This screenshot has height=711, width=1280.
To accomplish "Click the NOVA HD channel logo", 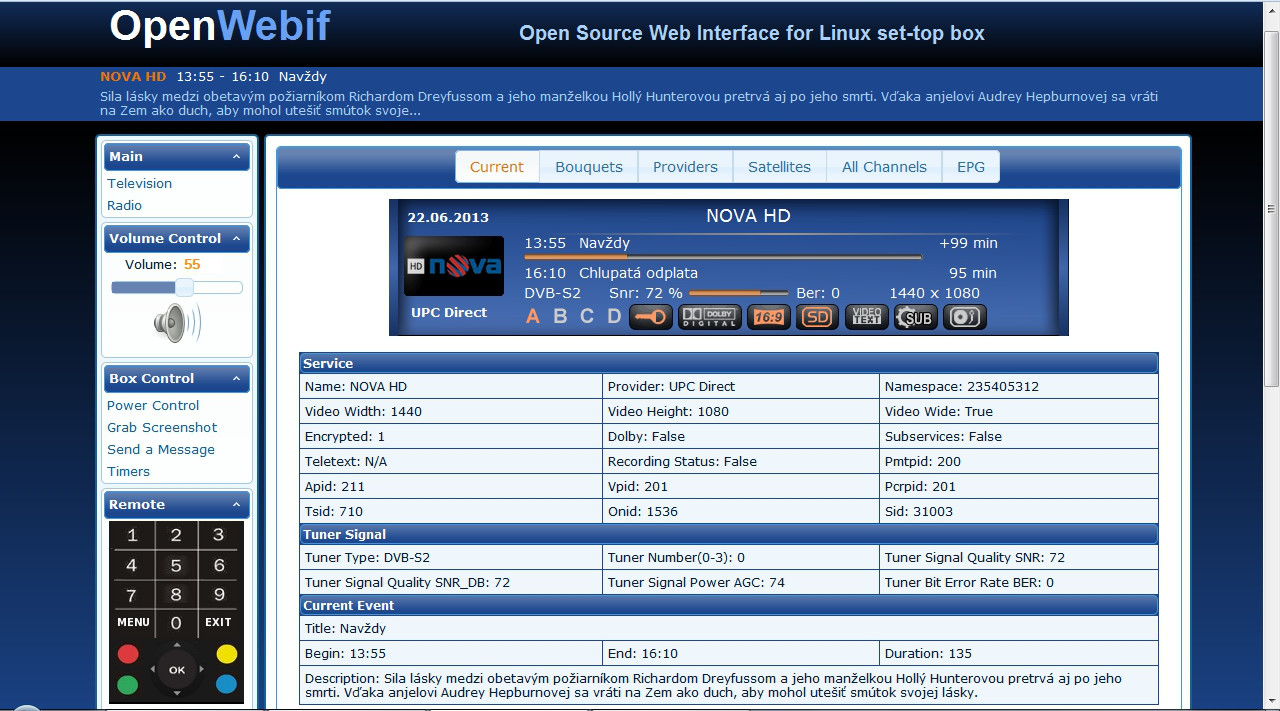I will tap(454, 266).
